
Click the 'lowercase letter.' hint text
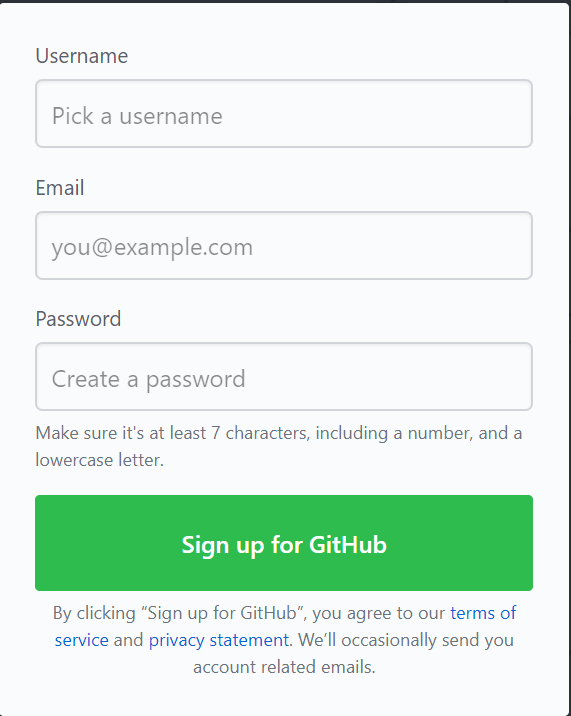pyautogui.click(x=100, y=460)
